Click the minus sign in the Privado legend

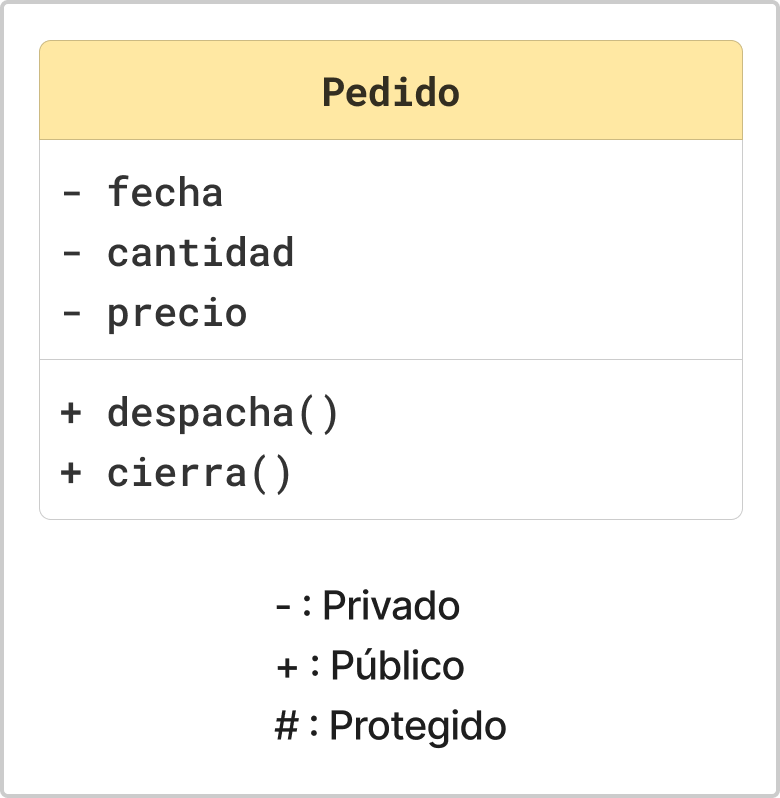coord(283,607)
